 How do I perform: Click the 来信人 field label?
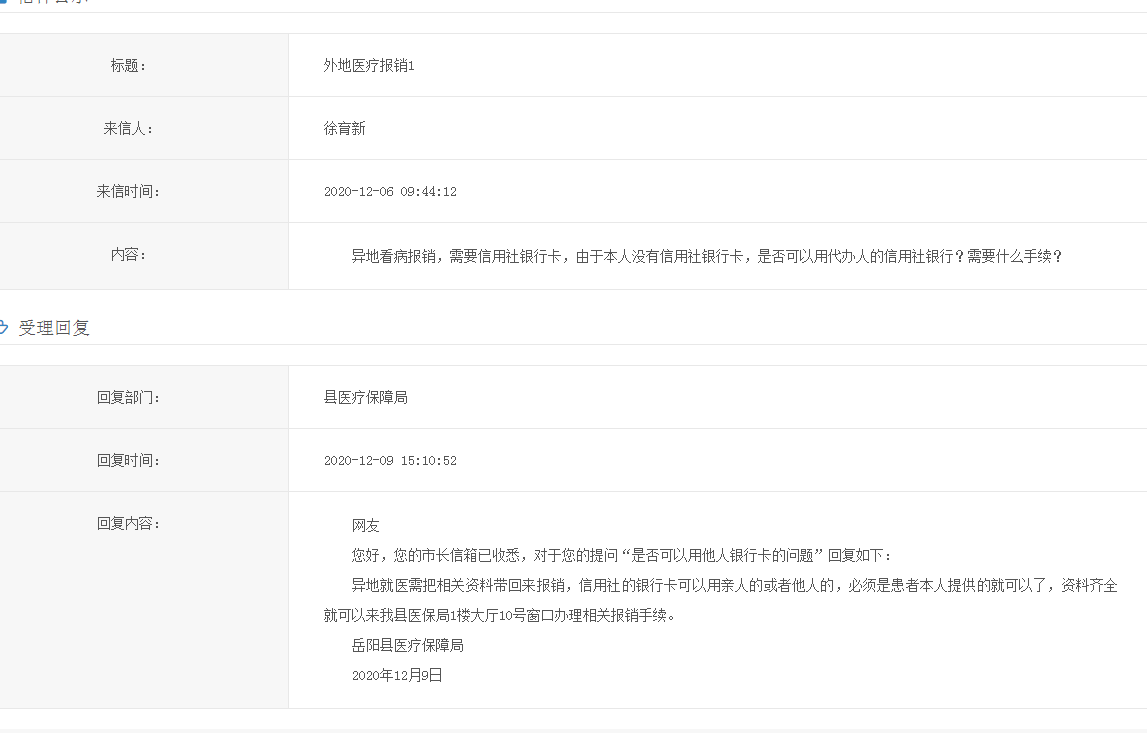tap(128, 129)
